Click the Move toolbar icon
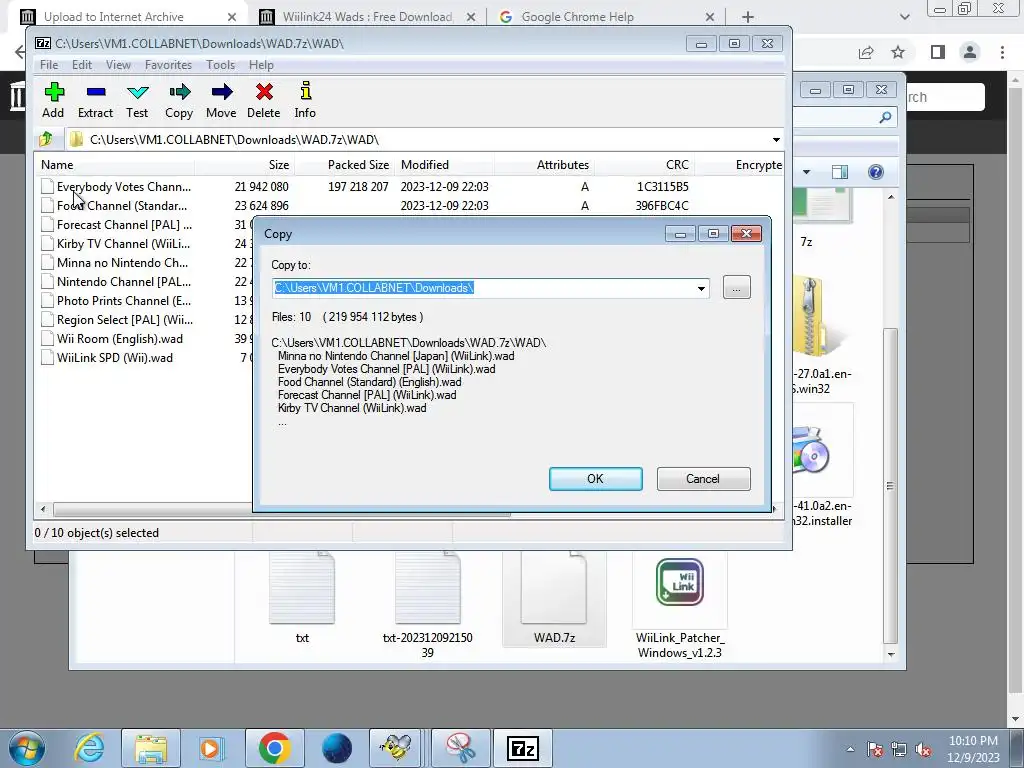The height and width of the screenshot is (768, 1024). click(221, 100)
